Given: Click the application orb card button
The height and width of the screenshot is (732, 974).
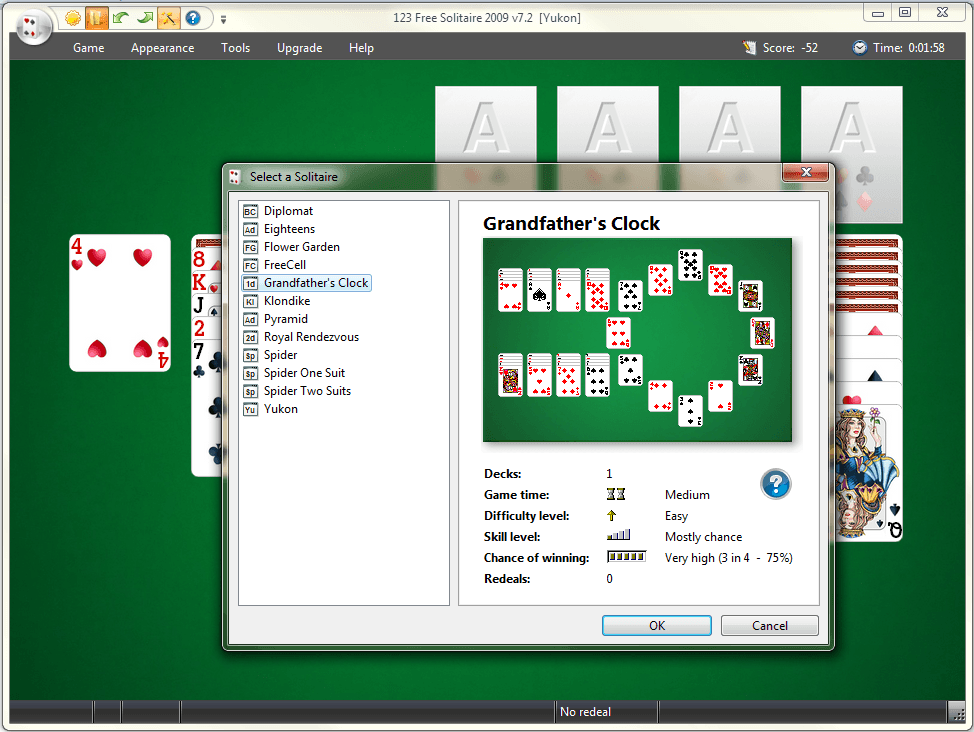Looking at the screenshot, I should pyautogui.click(x=32, y=27).
